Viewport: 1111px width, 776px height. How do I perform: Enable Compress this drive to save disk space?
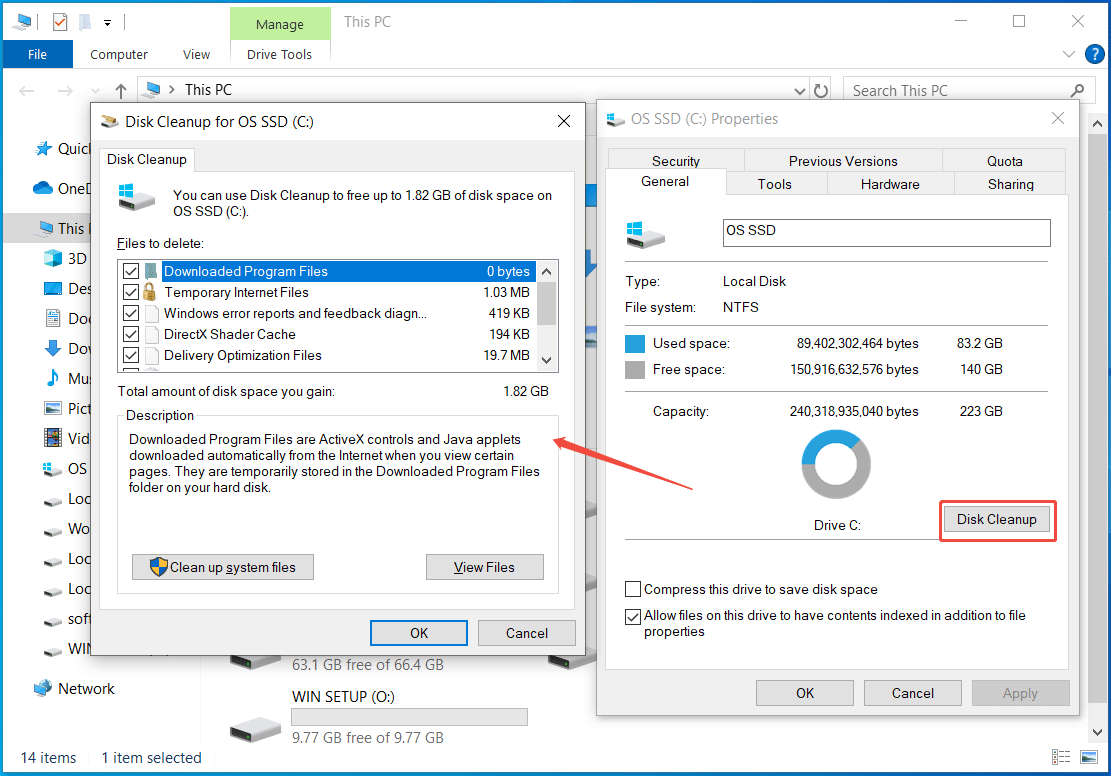633,590
